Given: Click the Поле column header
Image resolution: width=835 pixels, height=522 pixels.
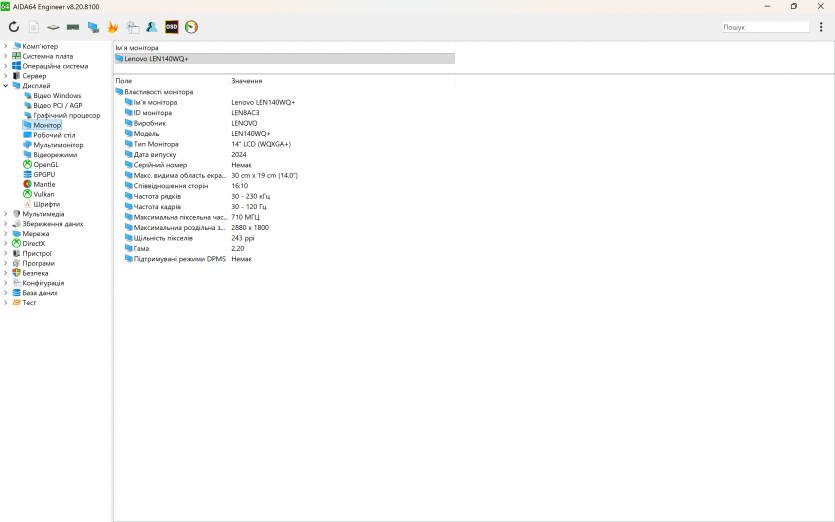Looking at the screenshot, I should [123, 81].
